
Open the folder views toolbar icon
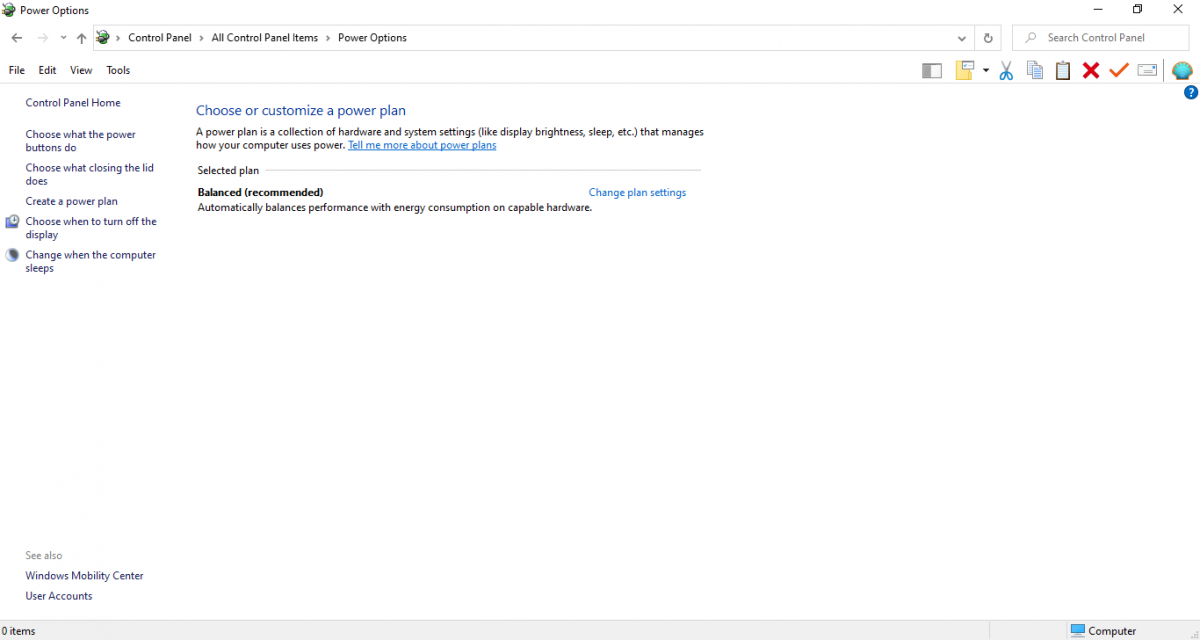pyautogui.click(x=965, y=71)
